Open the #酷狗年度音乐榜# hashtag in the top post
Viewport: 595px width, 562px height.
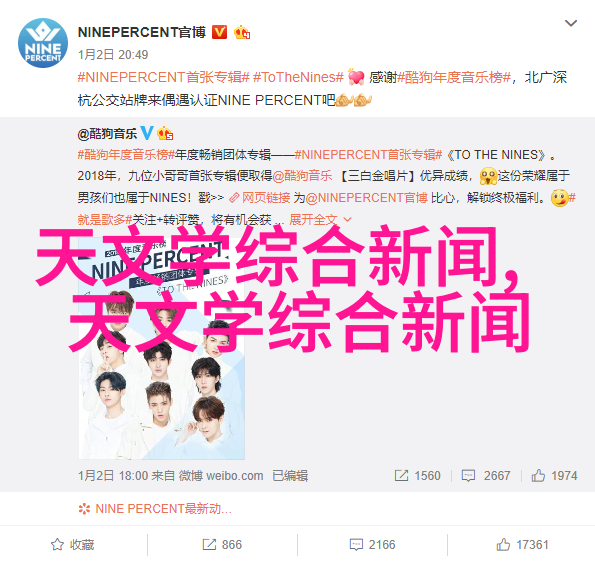click(x=454, y=77)
